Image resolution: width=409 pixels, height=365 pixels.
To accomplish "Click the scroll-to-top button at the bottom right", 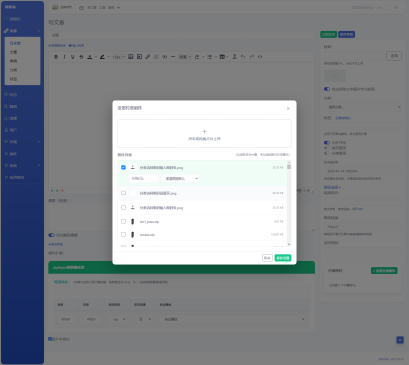I will coord(400,340).
